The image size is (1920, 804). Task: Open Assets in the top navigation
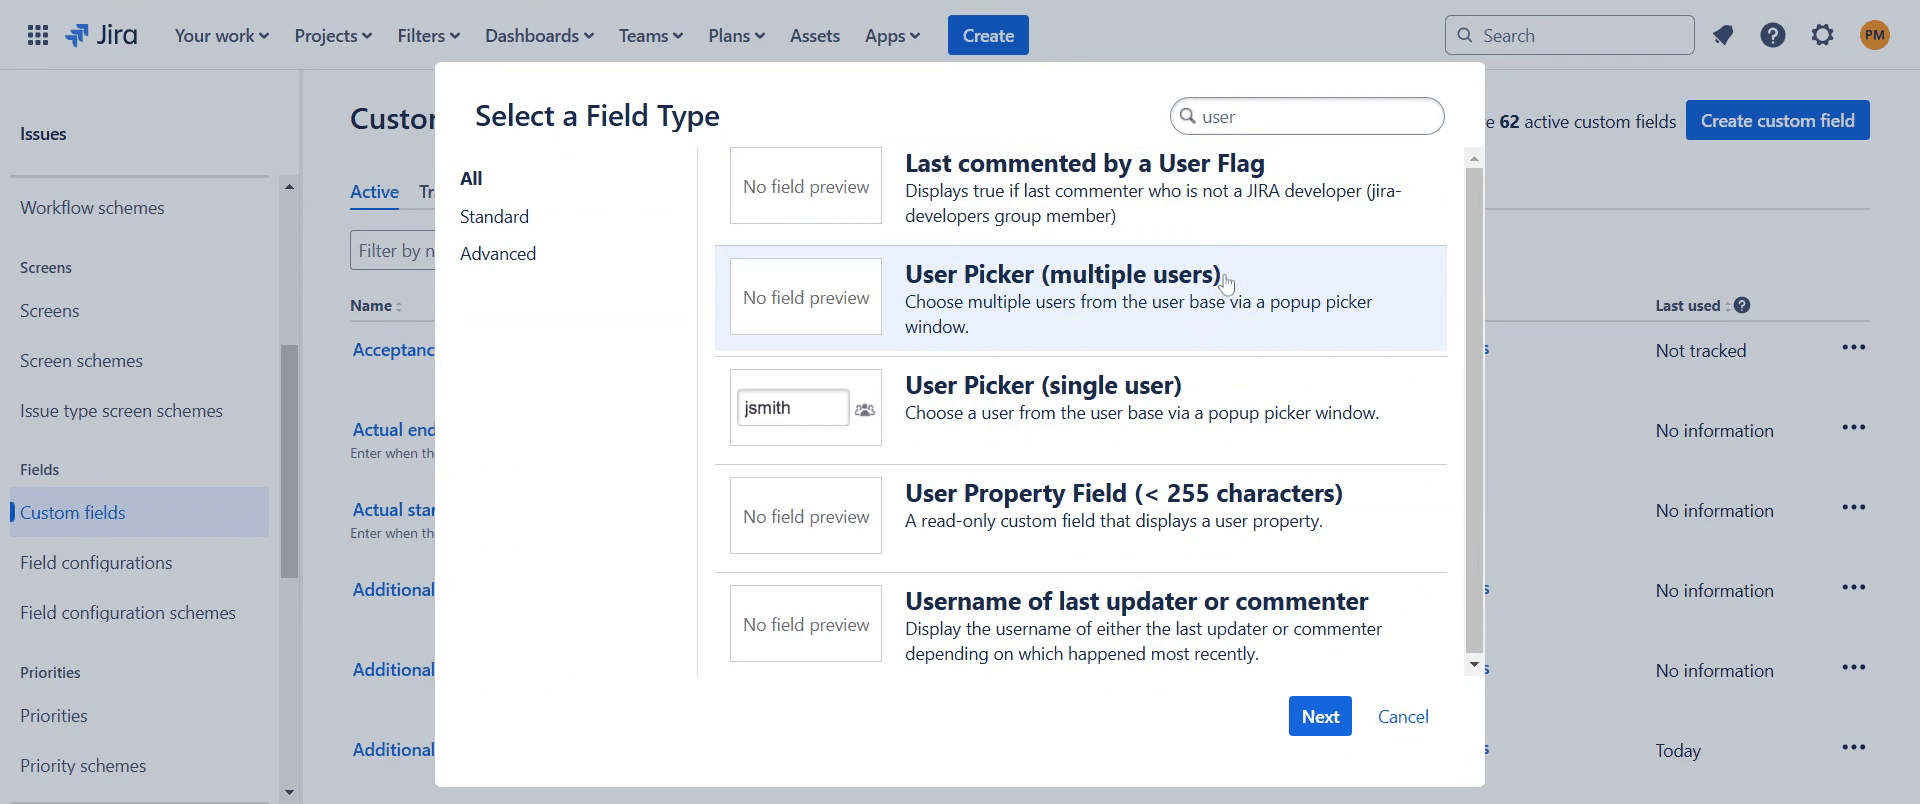[x=815, y=36]
